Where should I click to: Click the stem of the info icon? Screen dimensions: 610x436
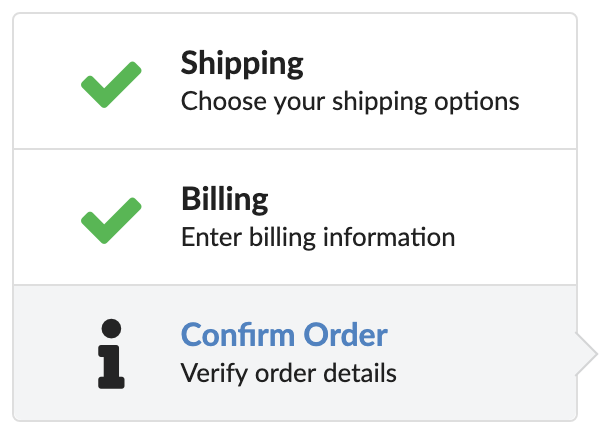click(111, 367)
